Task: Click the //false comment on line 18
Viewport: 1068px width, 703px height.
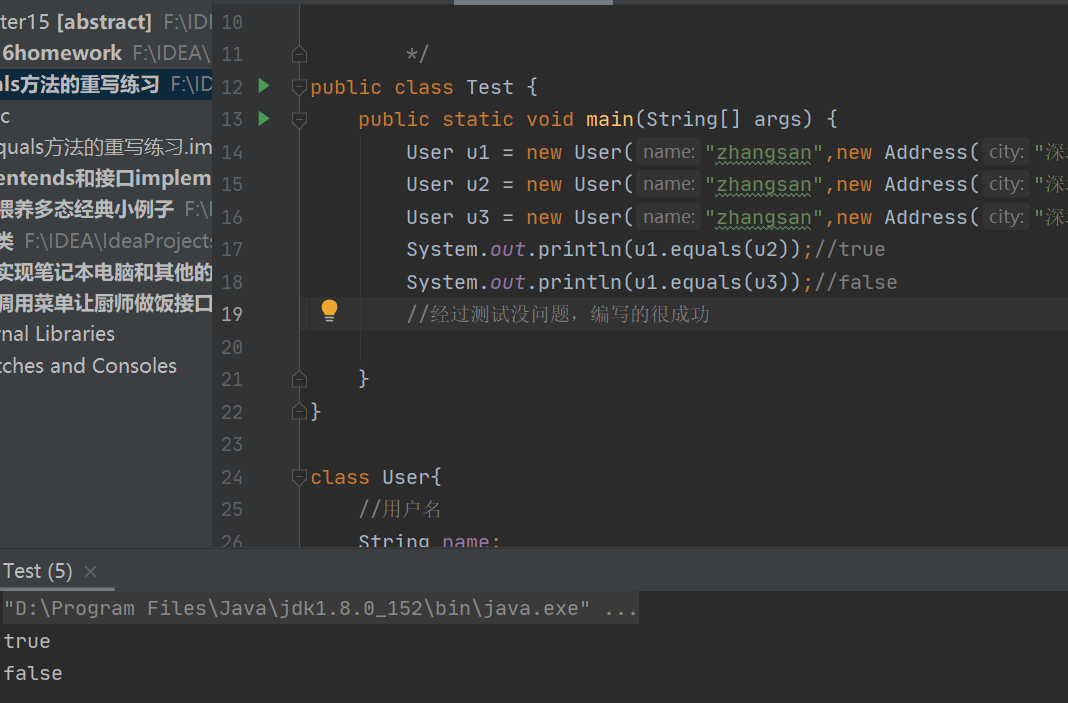Action: [855, 282]
